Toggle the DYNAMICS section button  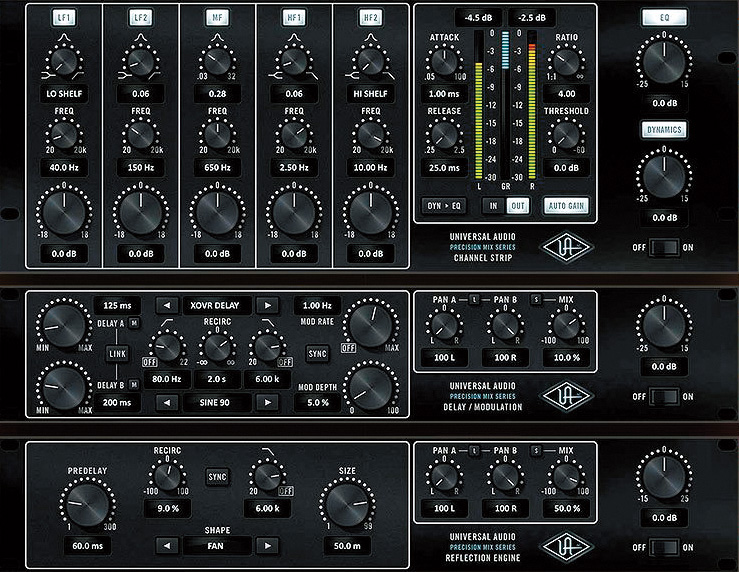pos(664,130)
